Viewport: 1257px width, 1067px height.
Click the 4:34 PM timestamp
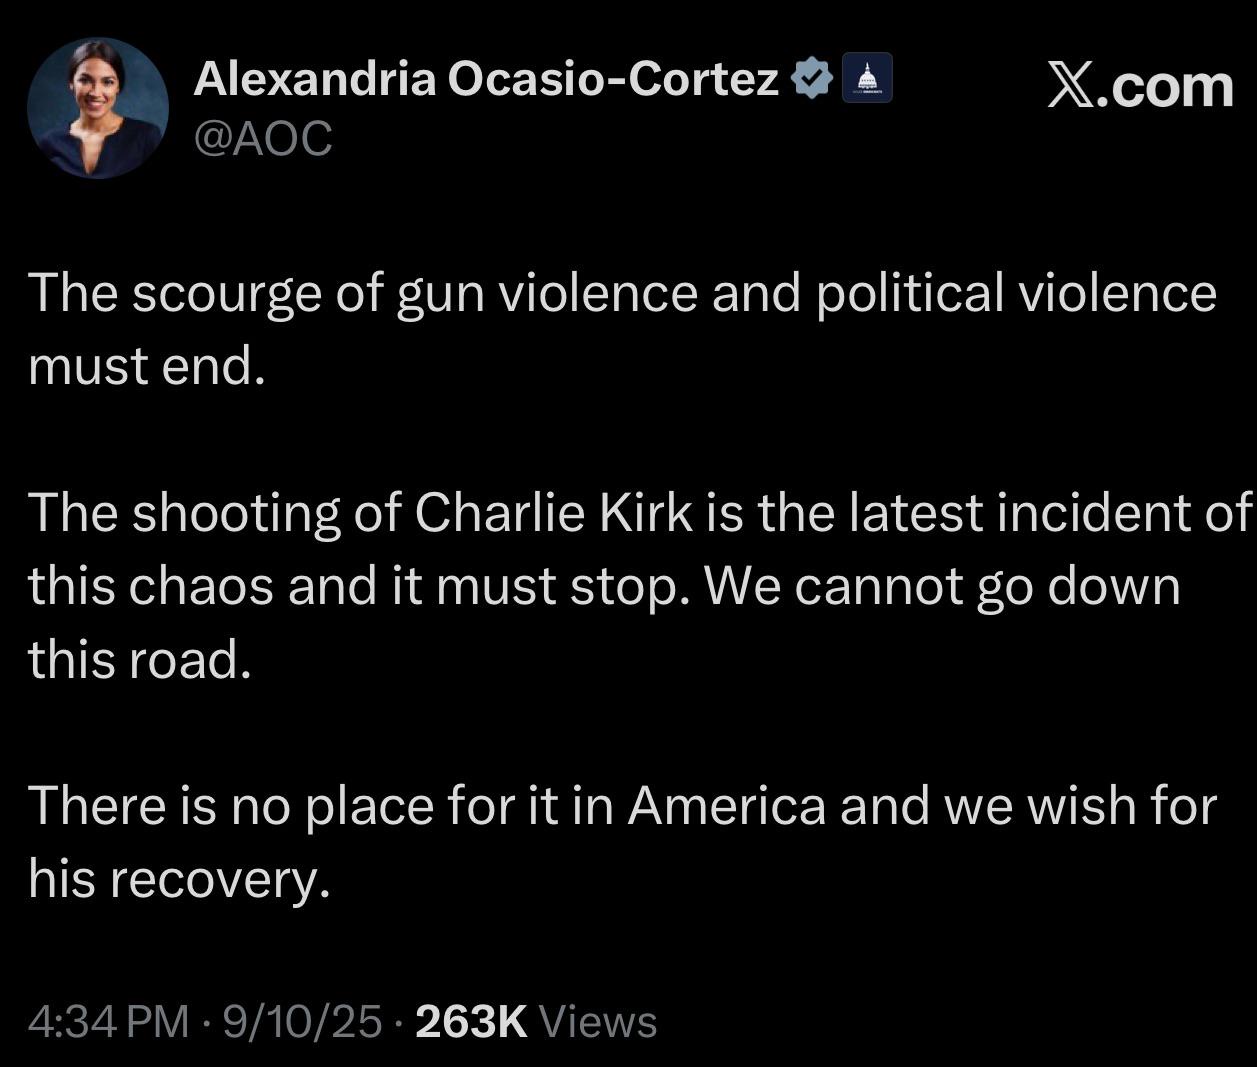tap(108, 1021)
